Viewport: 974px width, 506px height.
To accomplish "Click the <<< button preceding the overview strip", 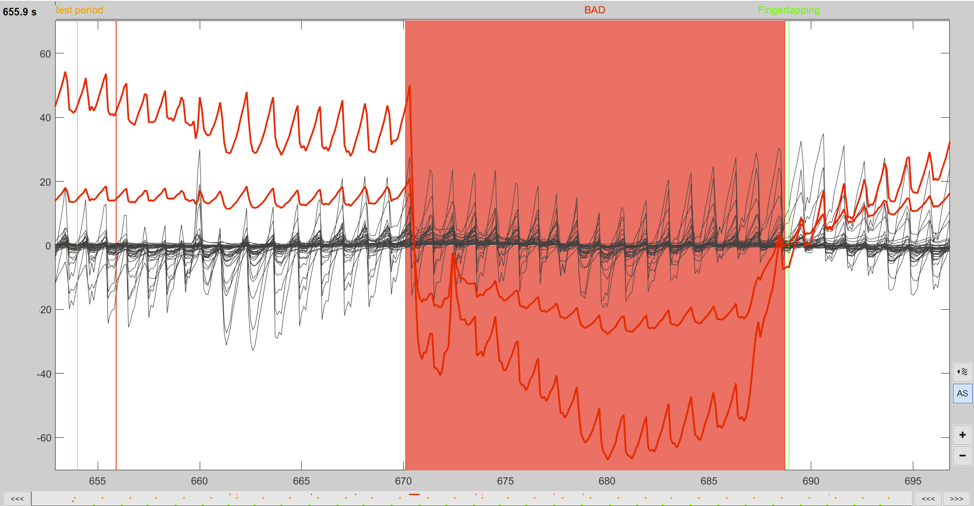I will coord(17,499).
